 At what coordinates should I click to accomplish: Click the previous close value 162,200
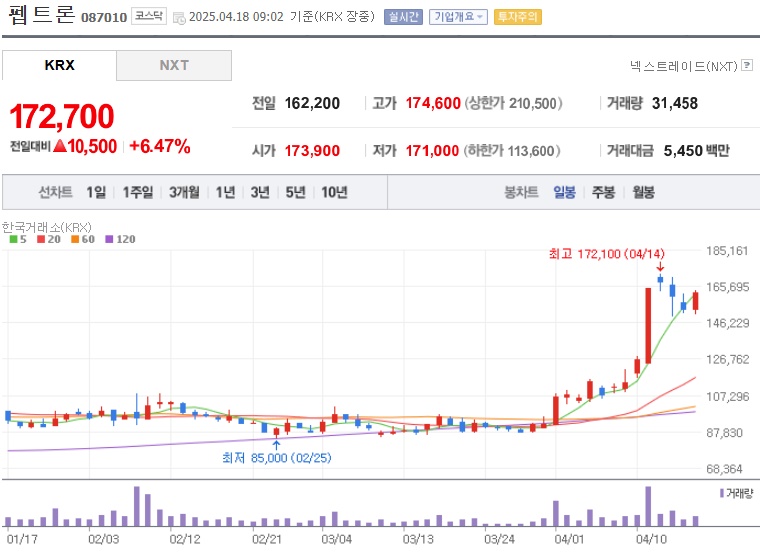[x=312, y=103]
